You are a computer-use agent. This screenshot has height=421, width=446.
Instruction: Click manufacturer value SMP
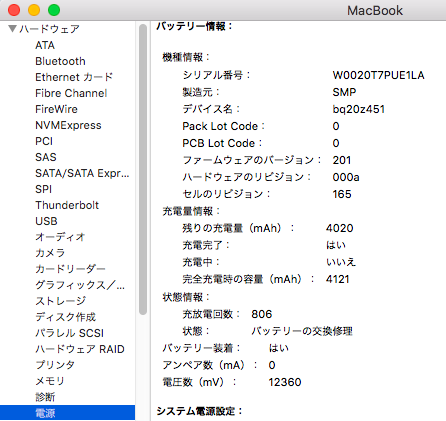click(x=344, y=92)
